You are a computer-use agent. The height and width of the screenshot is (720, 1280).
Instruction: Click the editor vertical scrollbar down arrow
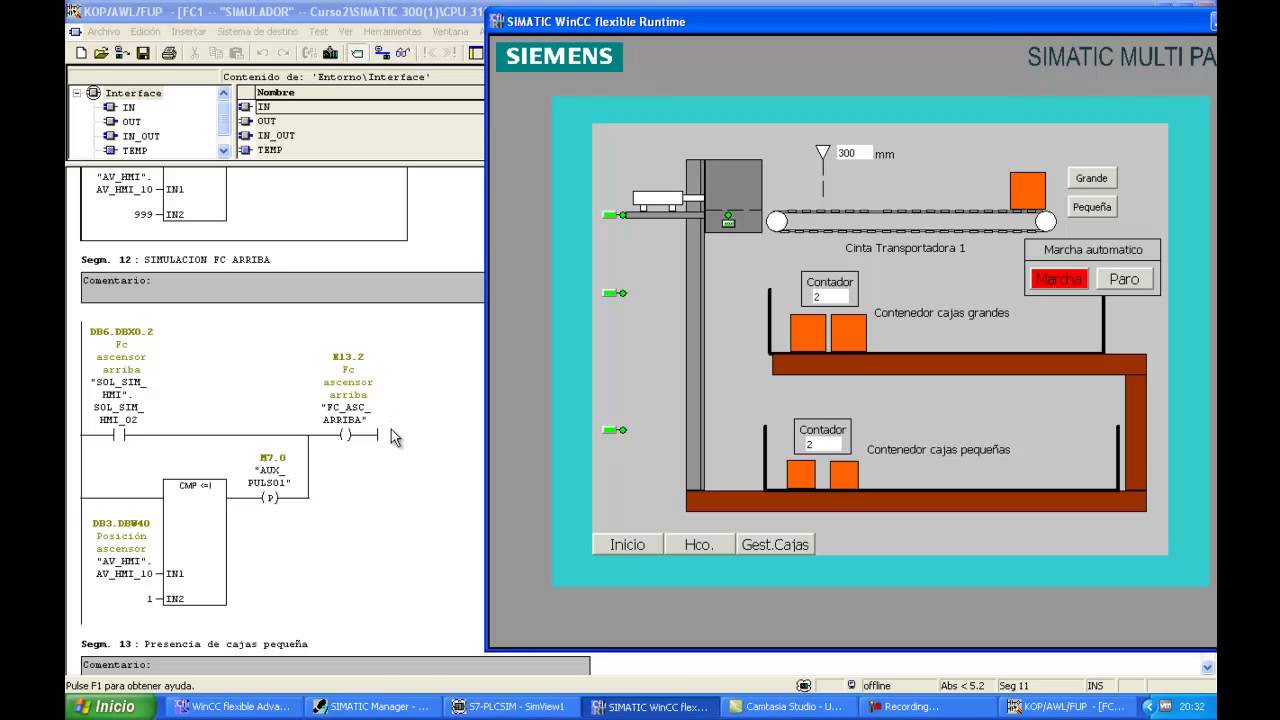pyautogui.click(x=1207, y=667)
